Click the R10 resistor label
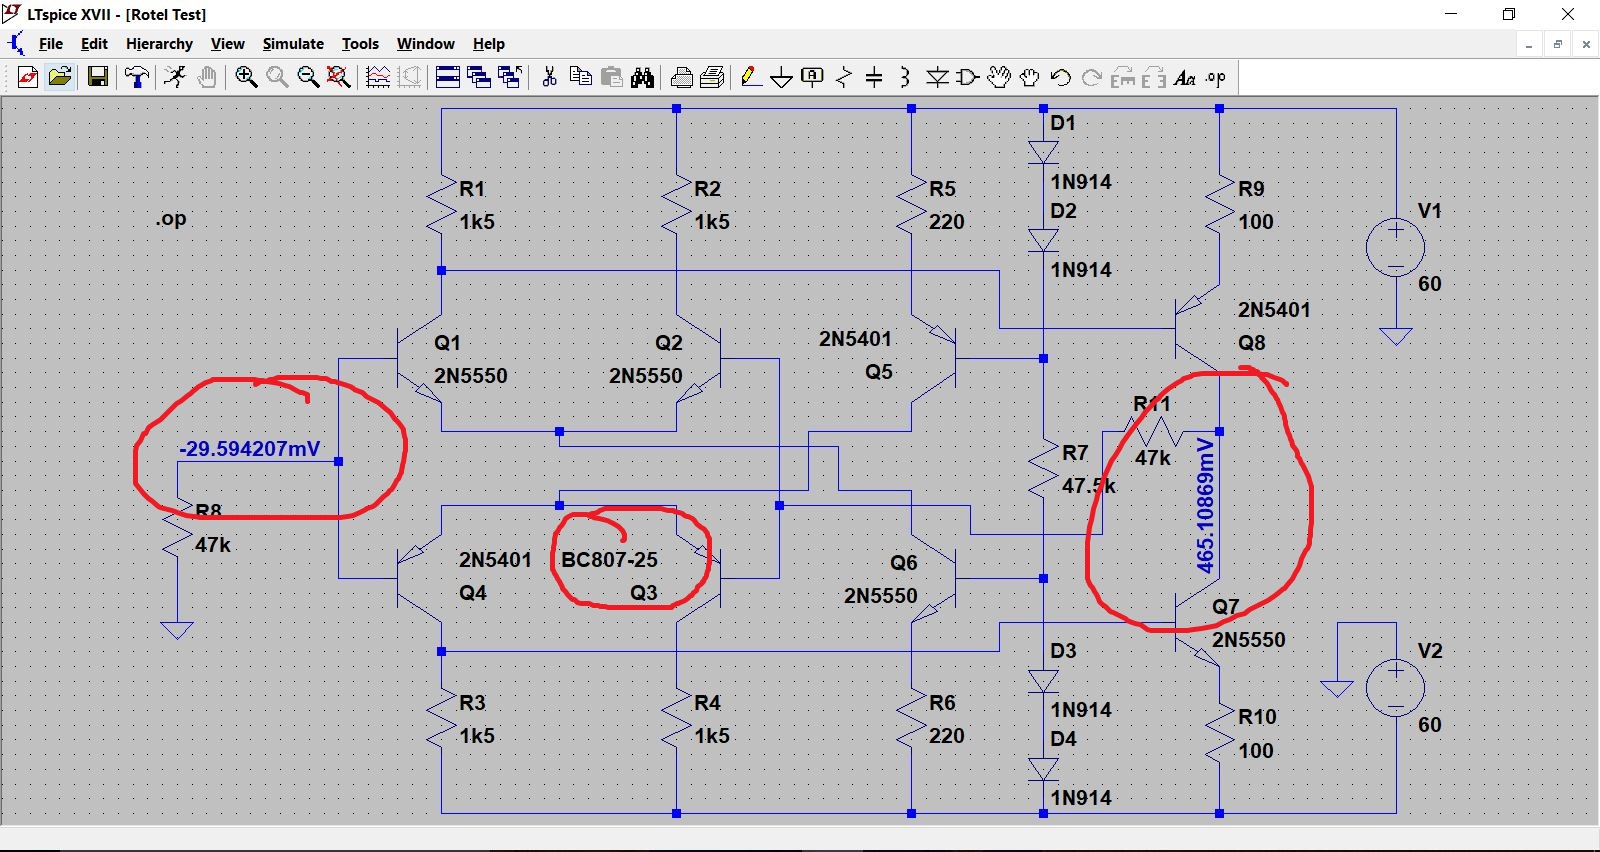 point(1257,717)
